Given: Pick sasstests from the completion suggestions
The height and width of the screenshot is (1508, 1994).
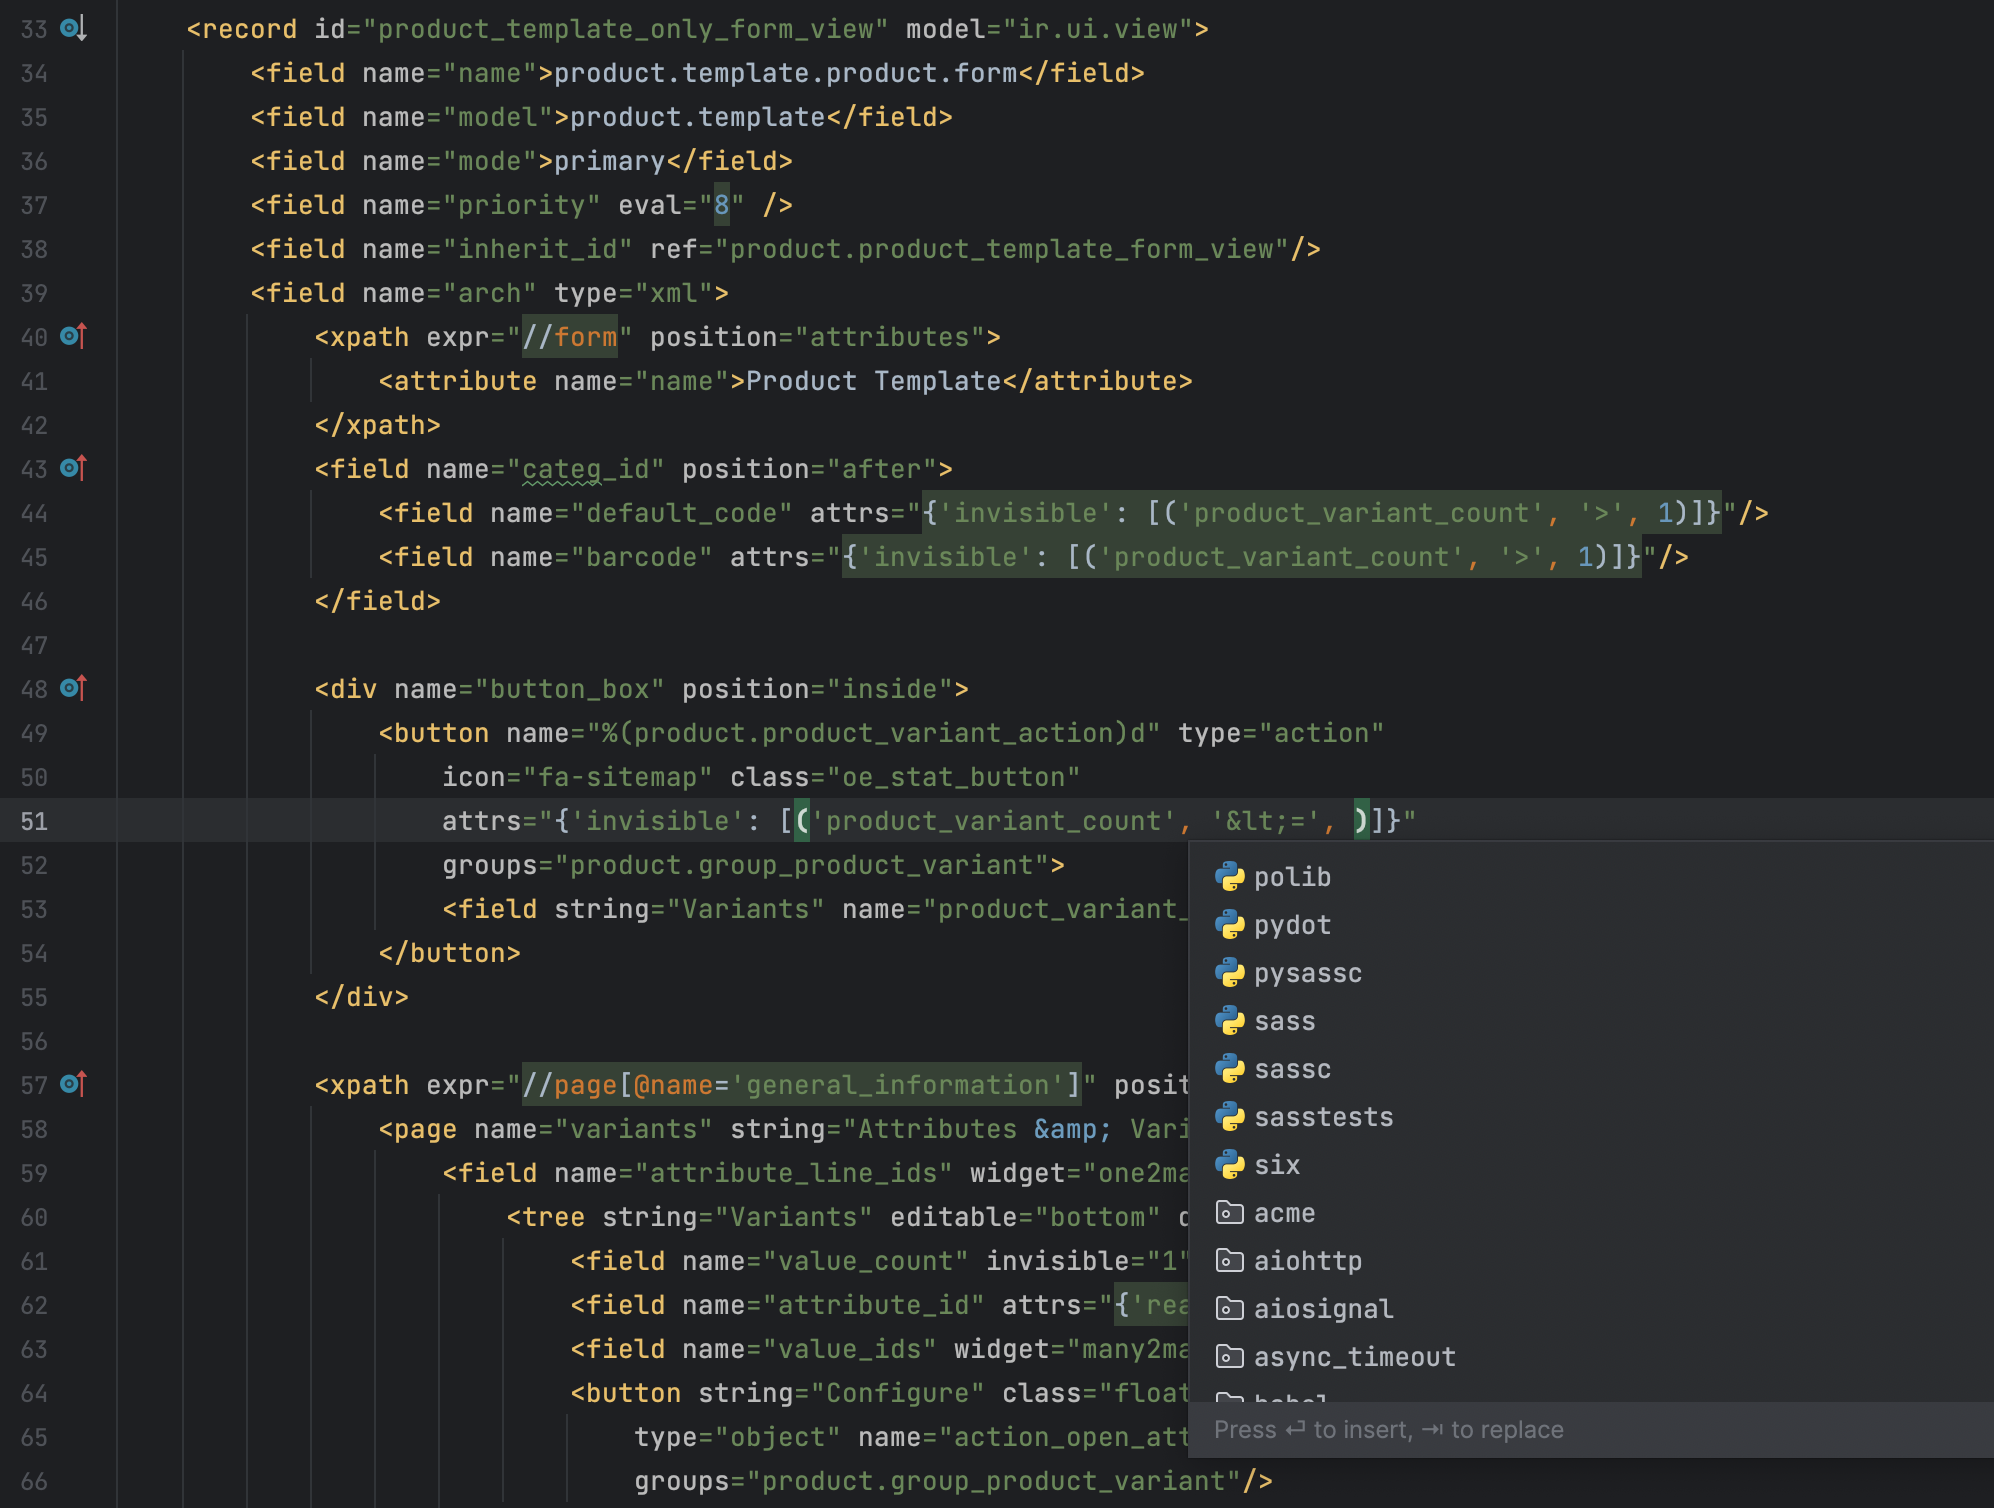Looking at the screenshot, I should pyautogui.click(x=1323, y=1117).
